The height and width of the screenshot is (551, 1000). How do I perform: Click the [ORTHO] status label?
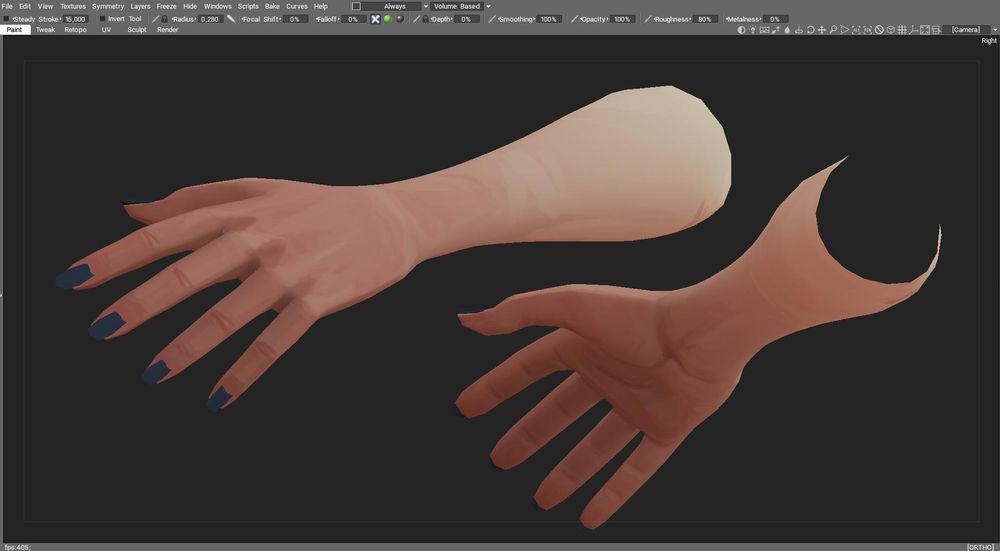[x=980, y=547]
